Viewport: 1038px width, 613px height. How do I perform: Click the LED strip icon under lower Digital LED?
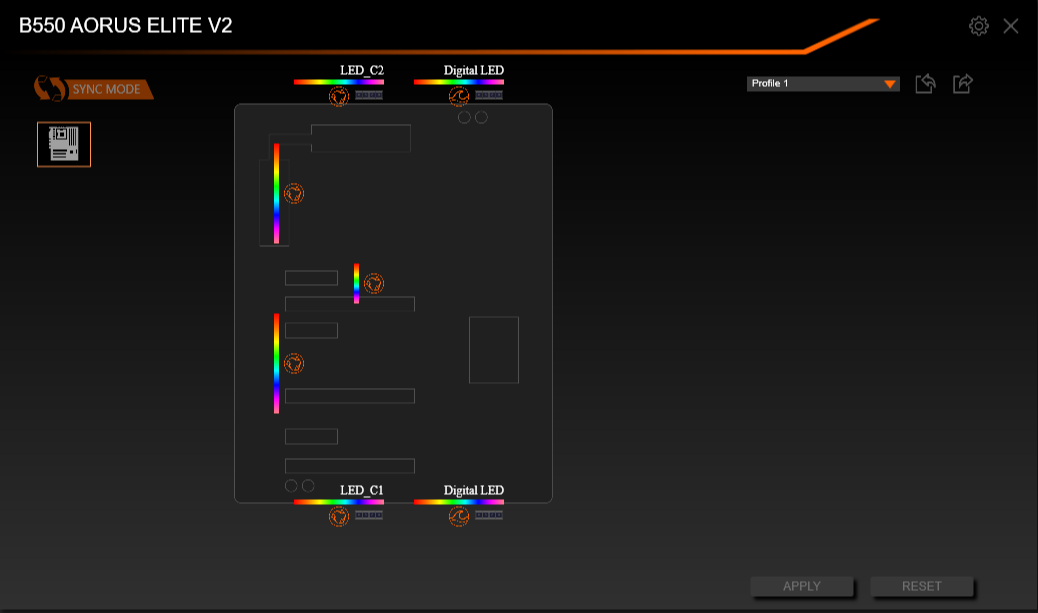(489, 515)
